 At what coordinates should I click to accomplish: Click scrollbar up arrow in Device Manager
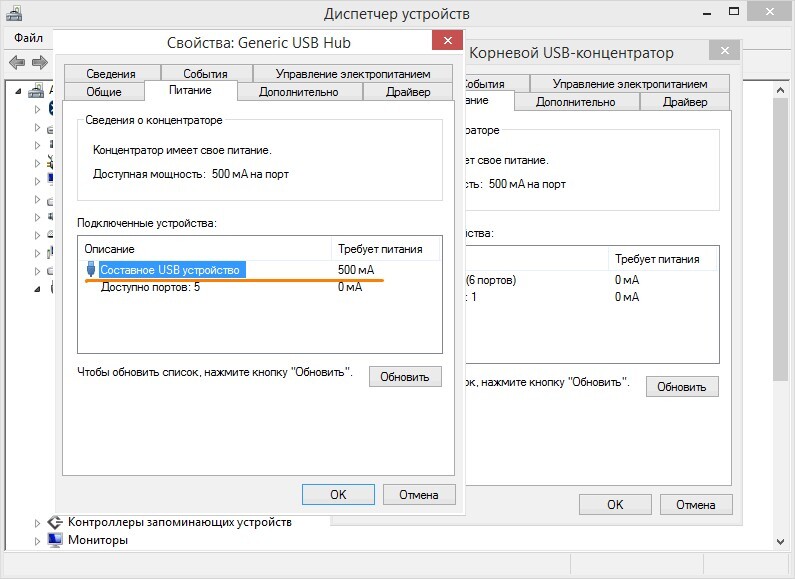pyautogui.click(x=780, y=89)
